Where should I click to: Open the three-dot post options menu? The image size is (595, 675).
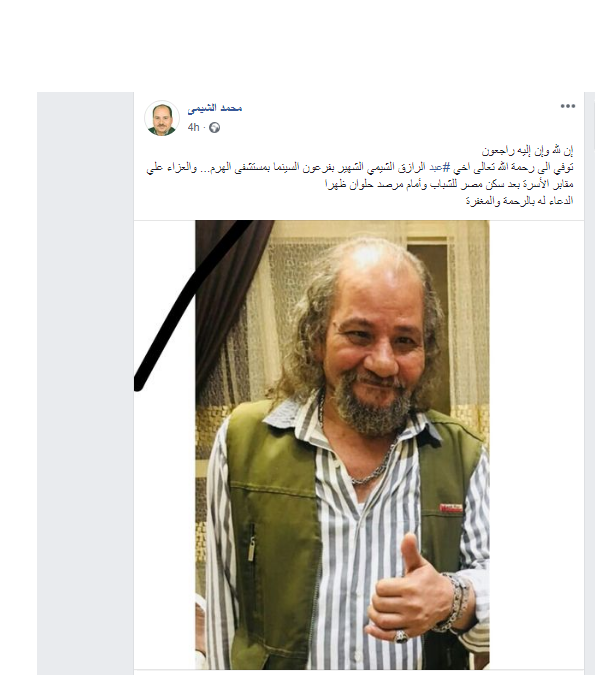click(567, 106)
